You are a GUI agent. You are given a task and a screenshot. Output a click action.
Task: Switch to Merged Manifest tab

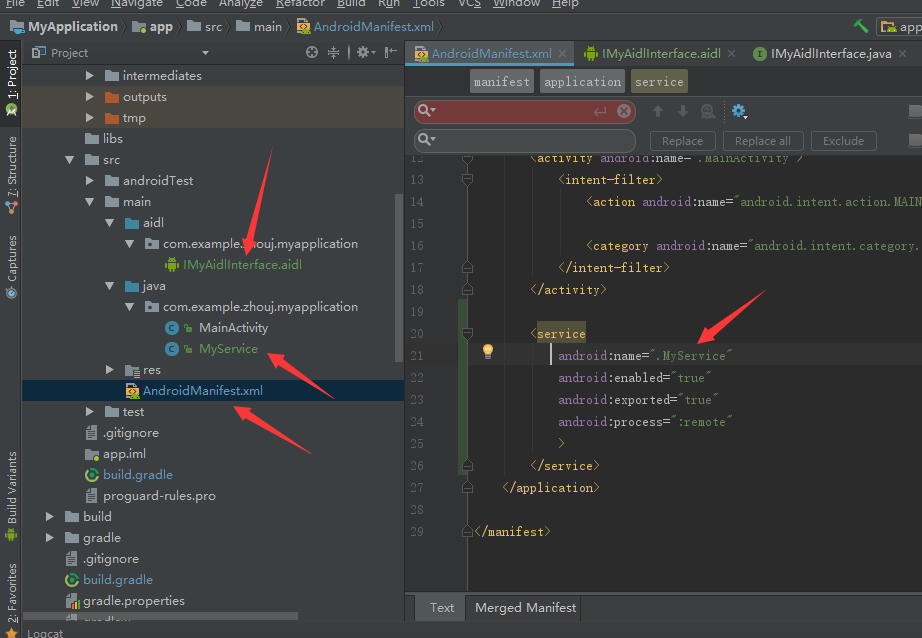pyautogui.click(x=525, y=607)
